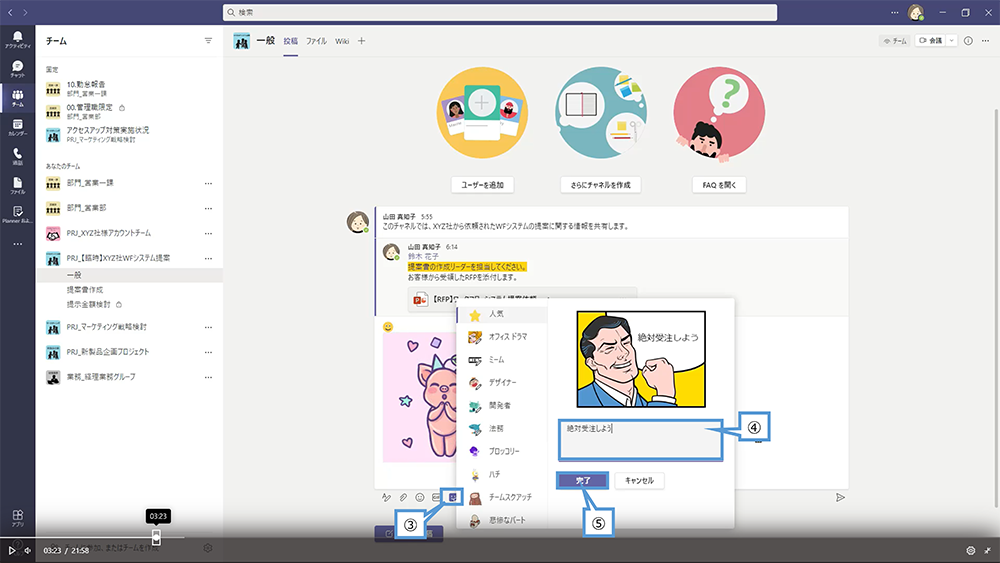Screen dimensions: 1000x563
Task: Click the format text icon
Action: [x=386, y=497]
